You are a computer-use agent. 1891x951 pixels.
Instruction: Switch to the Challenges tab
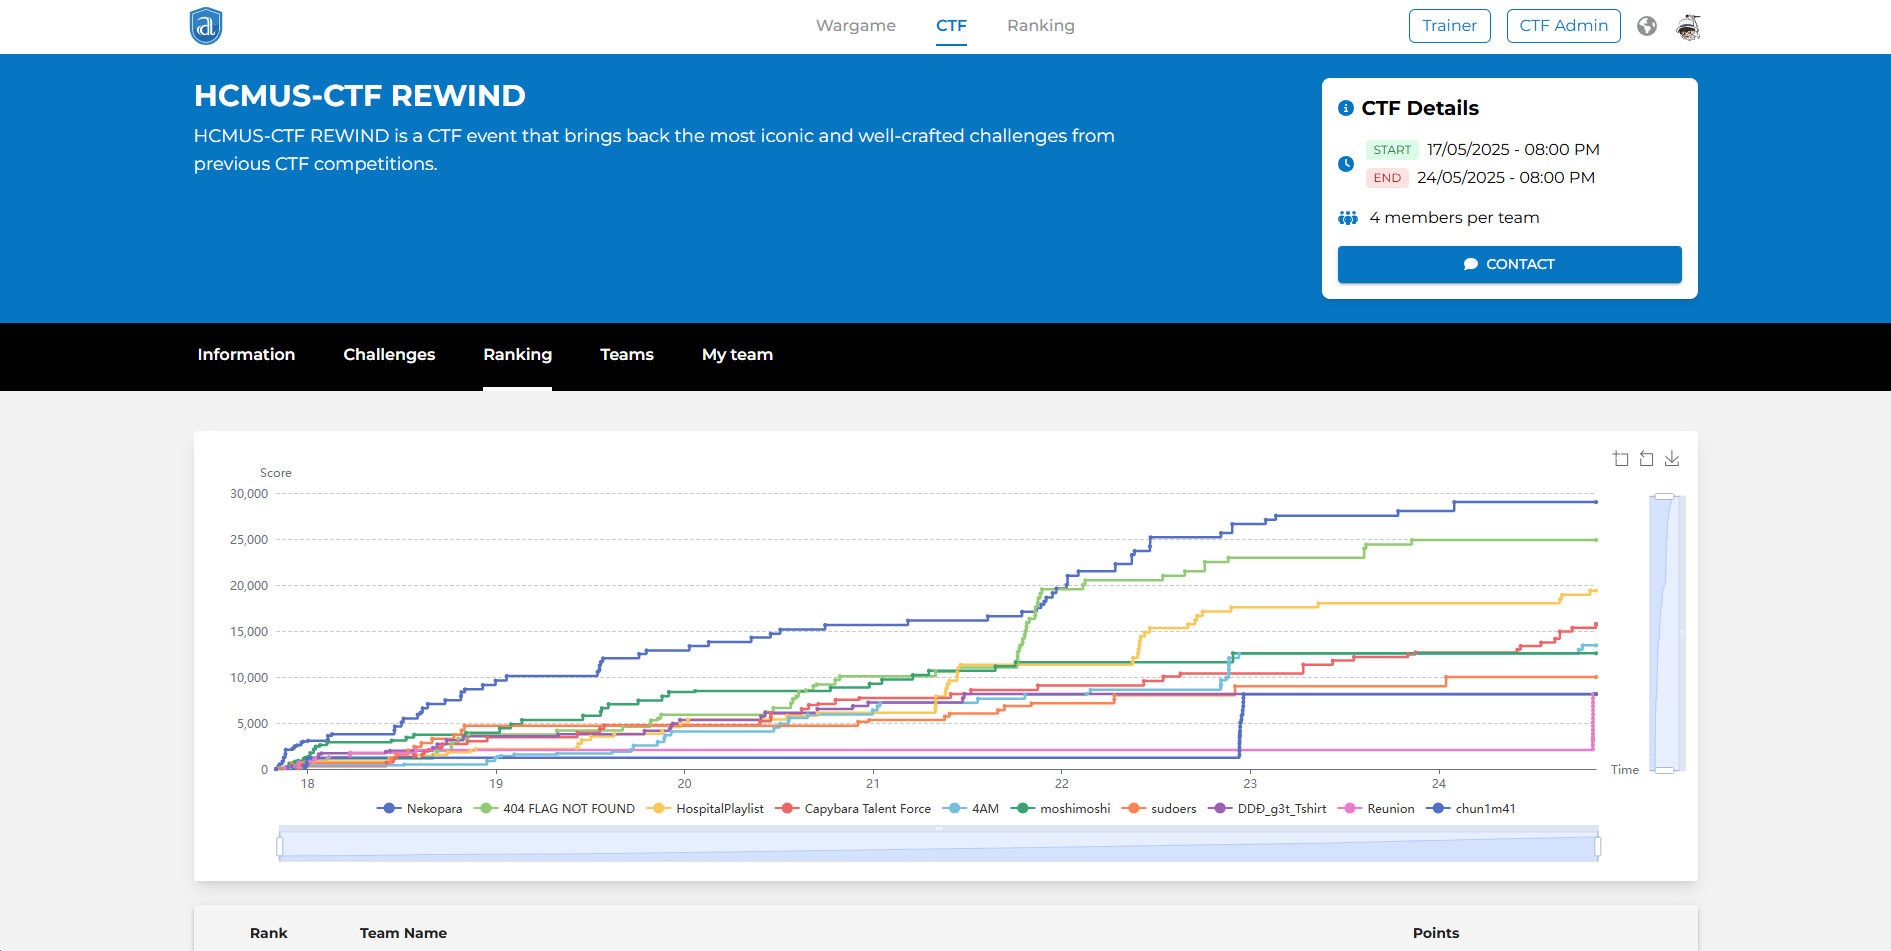389,355
